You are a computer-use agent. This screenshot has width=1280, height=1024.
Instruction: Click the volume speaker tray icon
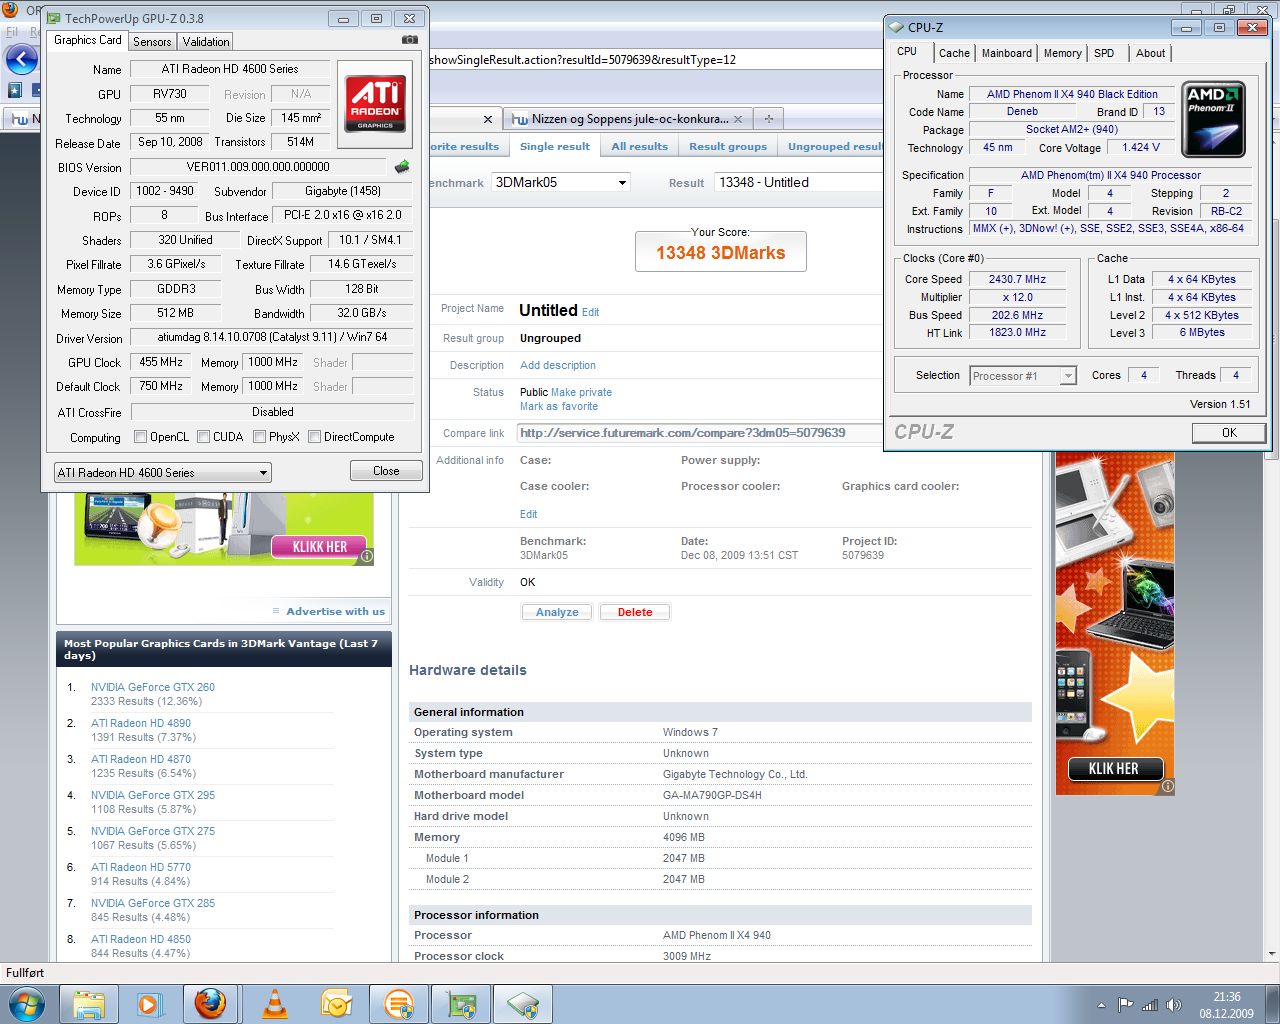(1173, 1005)
